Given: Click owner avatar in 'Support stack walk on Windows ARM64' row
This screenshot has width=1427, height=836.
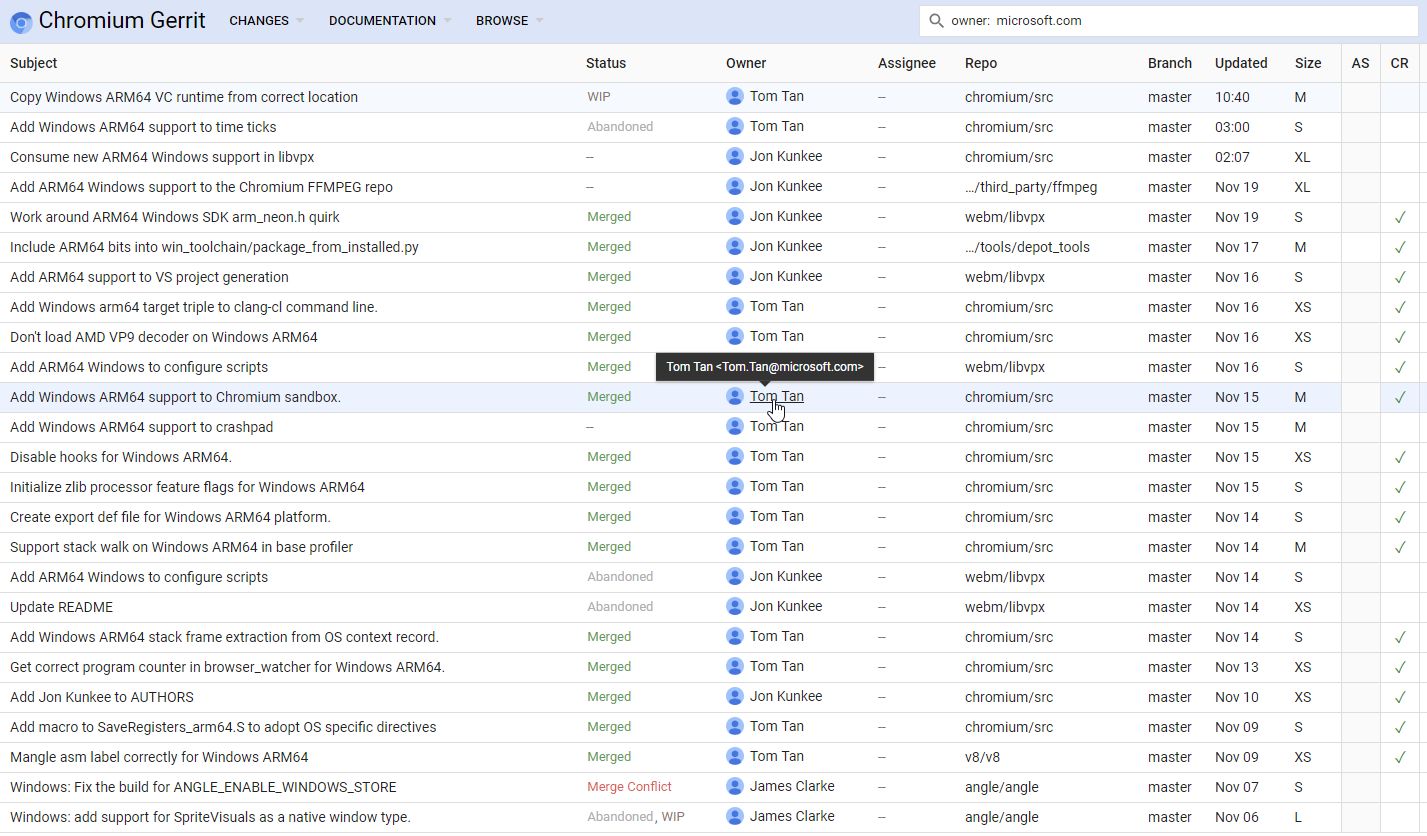Looking at the screenshot, I should pyautogui.click(x=735, y=547).
